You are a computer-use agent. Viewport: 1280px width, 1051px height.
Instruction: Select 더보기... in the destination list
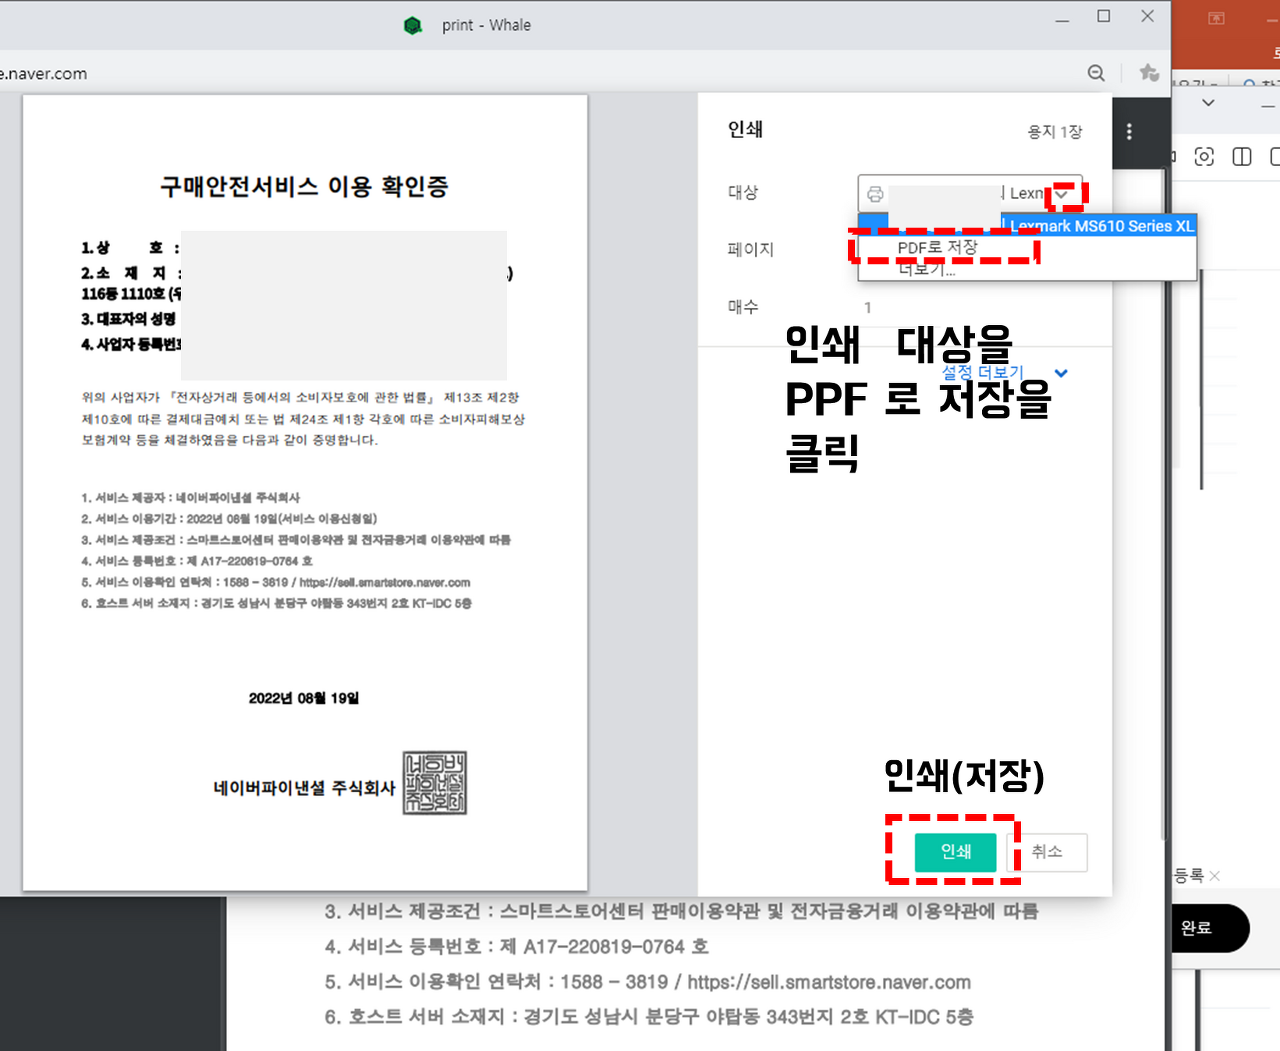927,269
